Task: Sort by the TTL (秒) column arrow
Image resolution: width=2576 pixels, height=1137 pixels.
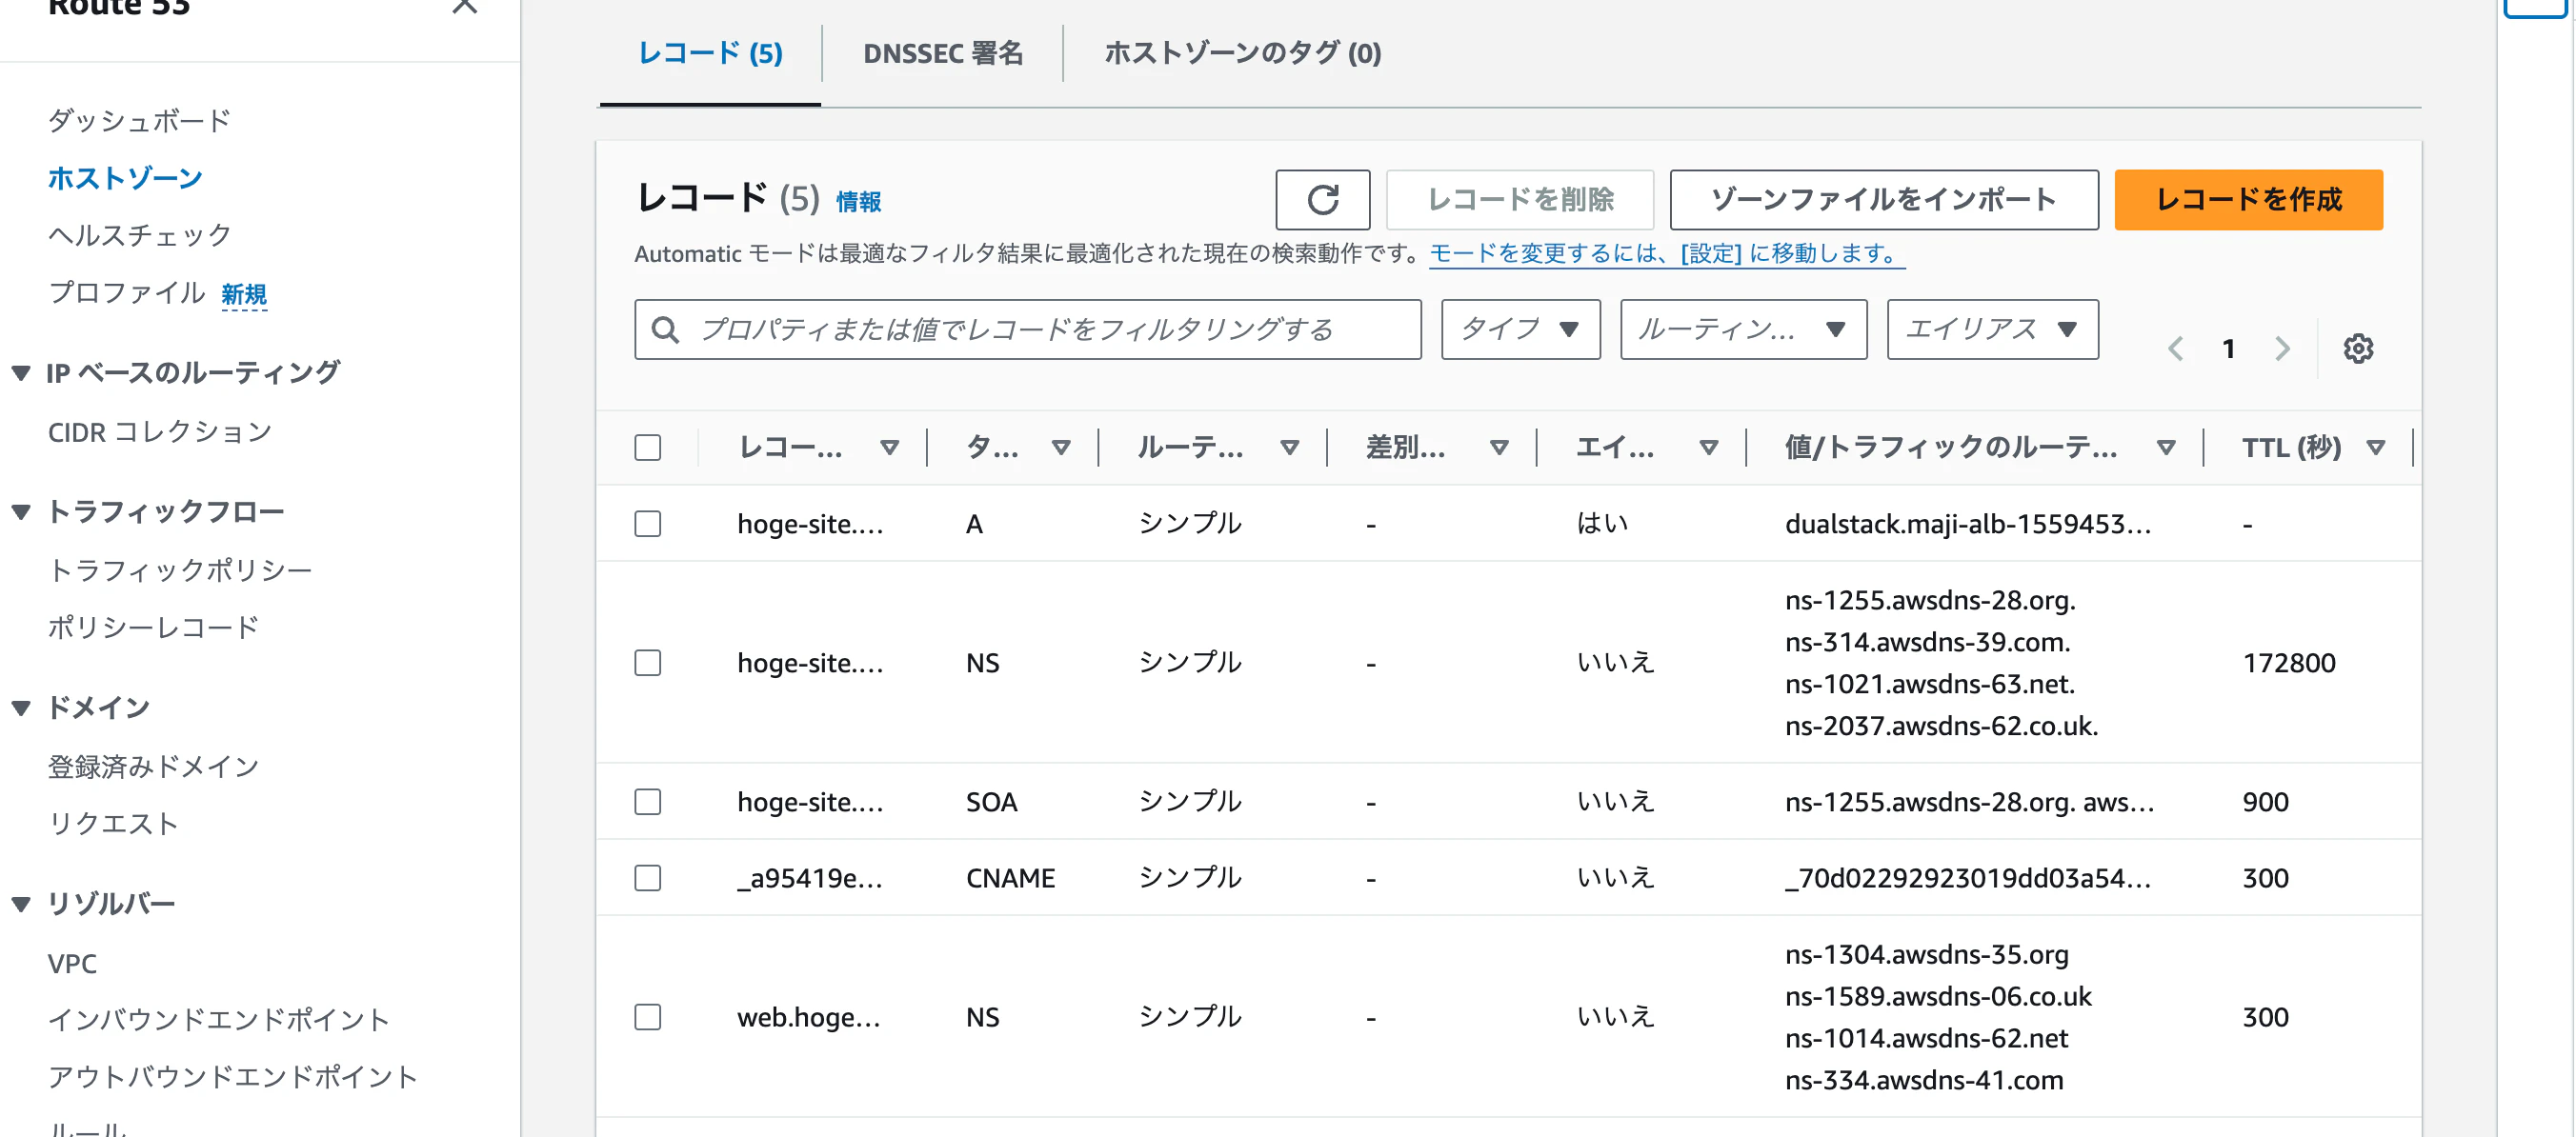Action: tap(2376, 447)
